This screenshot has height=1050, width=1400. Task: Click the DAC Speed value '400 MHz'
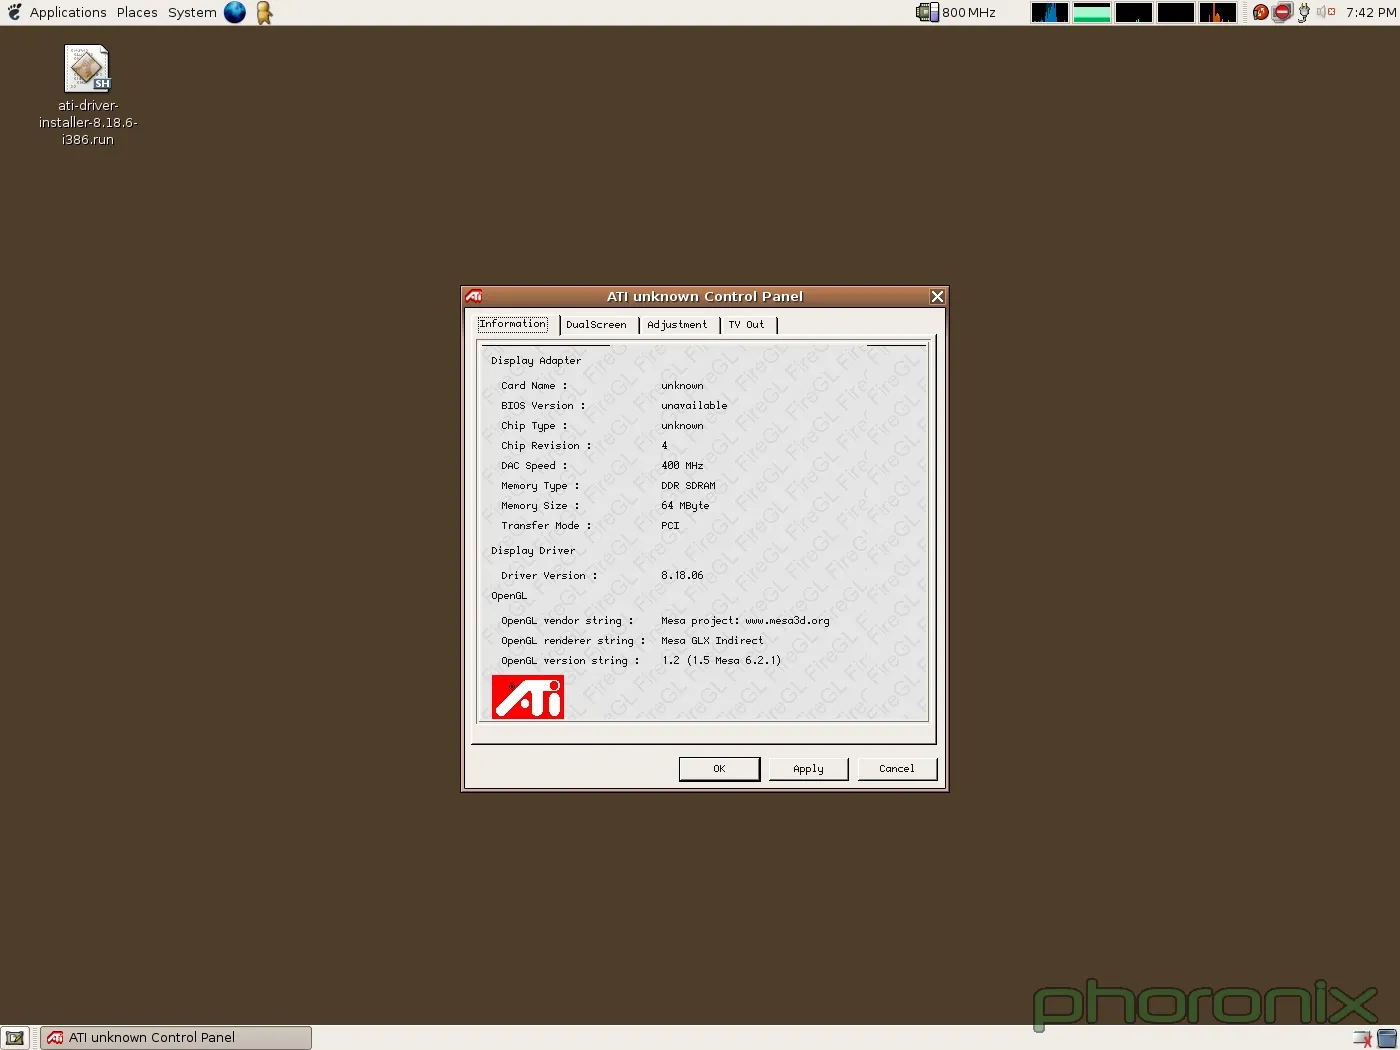click(682, 466)
